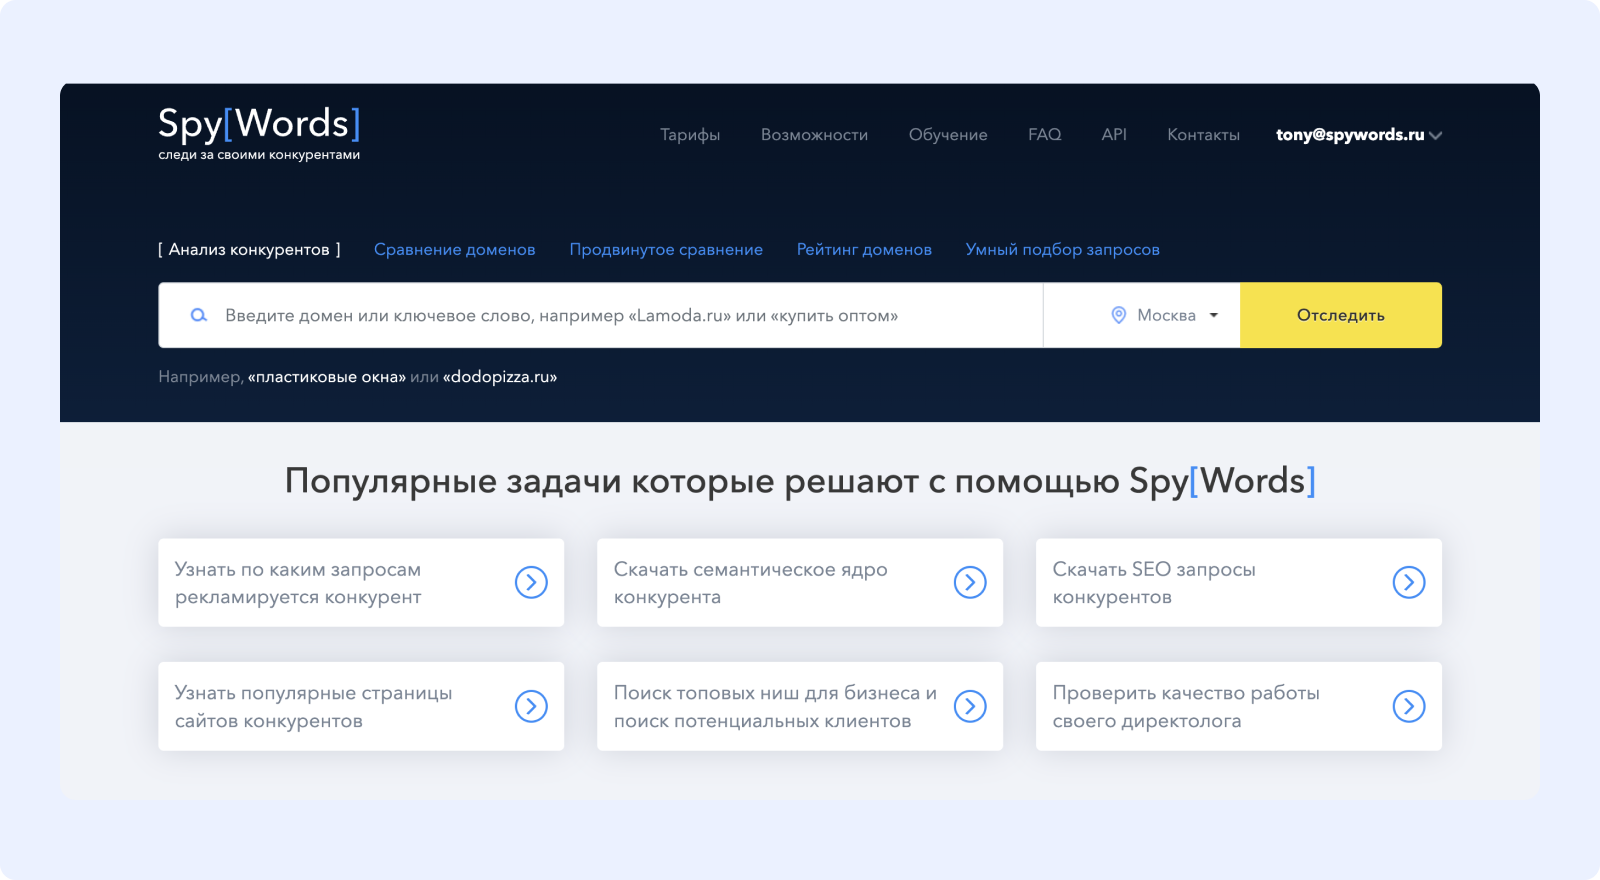Click arrow icon on 'Узнать популярные страницы' card
The height and width of the screenshot is (880, 1600).
[531, 706]
